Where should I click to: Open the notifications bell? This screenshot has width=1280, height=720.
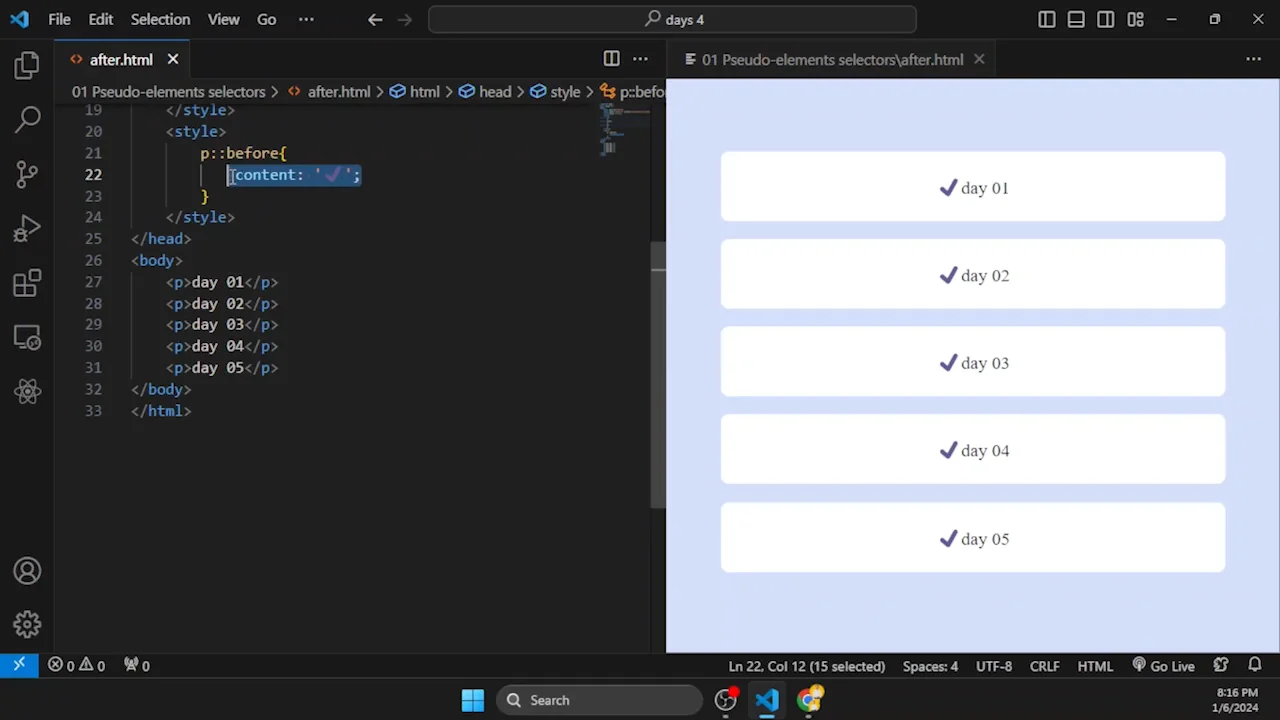pos(1255,666)
